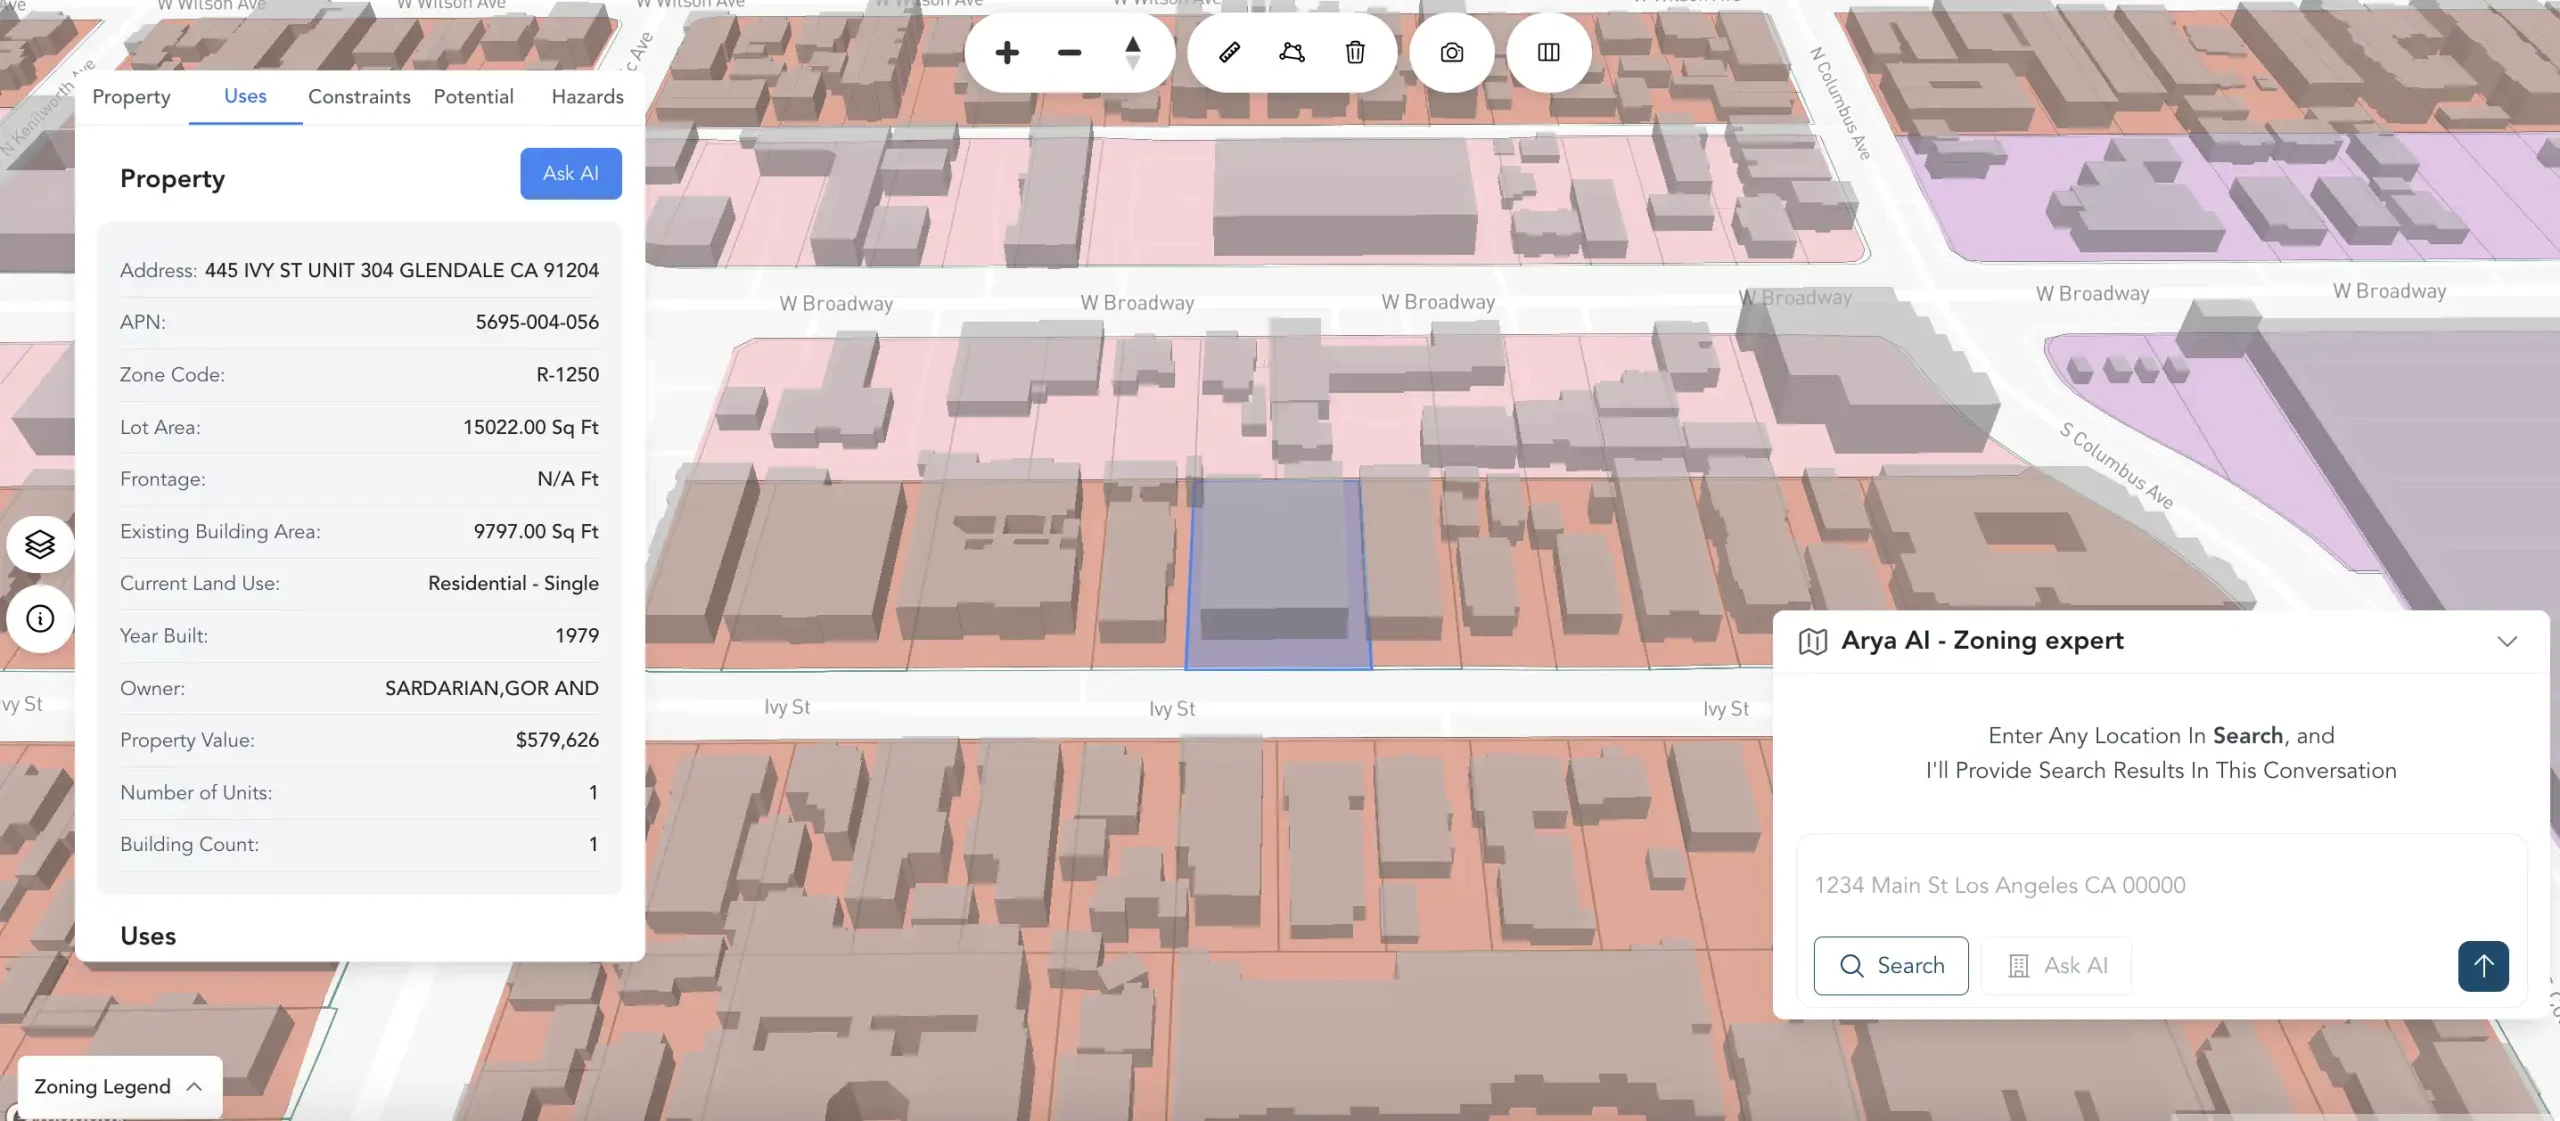Take a screenshot with the camera tool
2560x1121 pixels.
click(1451, 52)
